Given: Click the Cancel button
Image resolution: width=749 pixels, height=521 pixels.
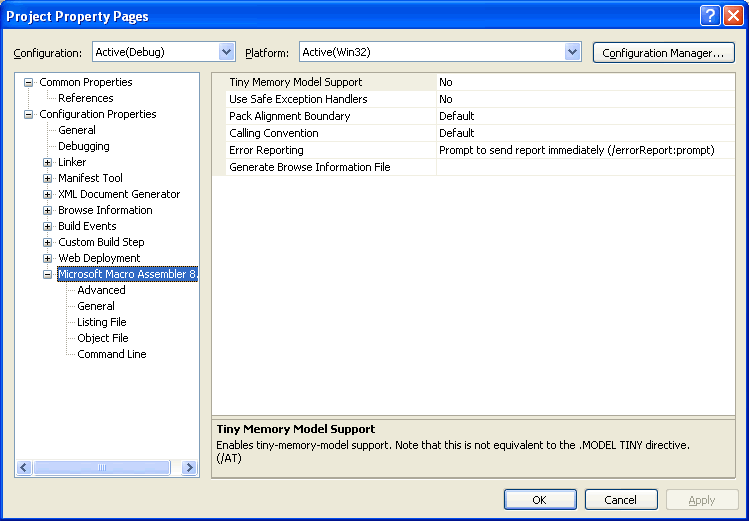Looking at the screenshot, I should tap(621, 500).
